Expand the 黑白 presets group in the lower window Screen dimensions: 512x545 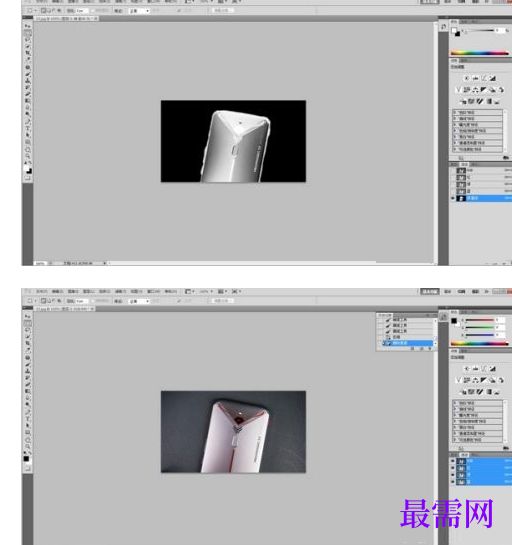455,428
